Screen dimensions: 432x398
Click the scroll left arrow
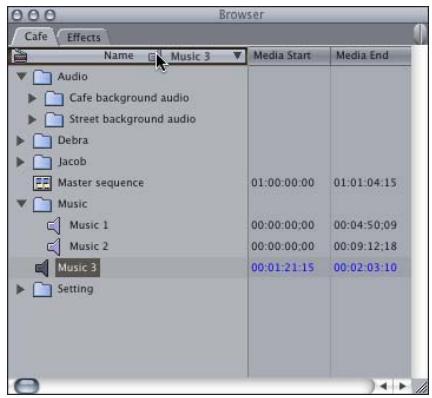click(x=384, y=386)
